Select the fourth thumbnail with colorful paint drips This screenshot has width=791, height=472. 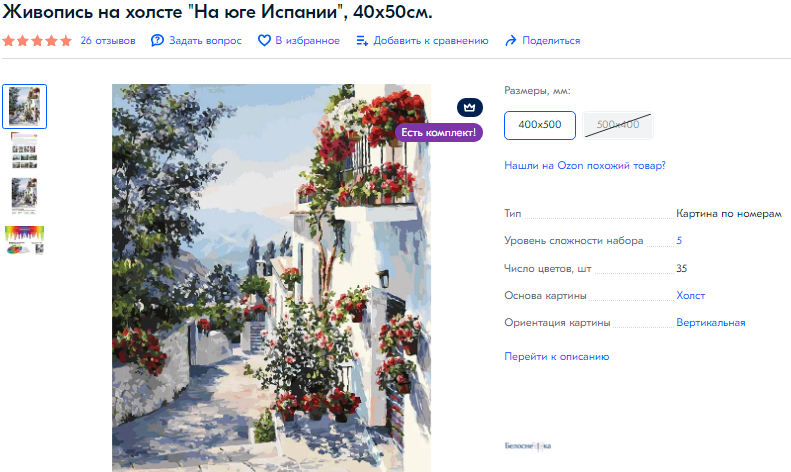coord(25,240)
